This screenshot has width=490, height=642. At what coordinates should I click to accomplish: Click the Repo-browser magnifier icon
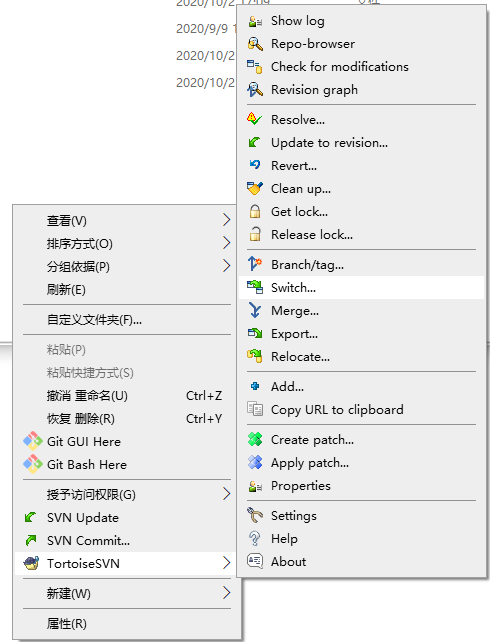[x=255, y=44]
